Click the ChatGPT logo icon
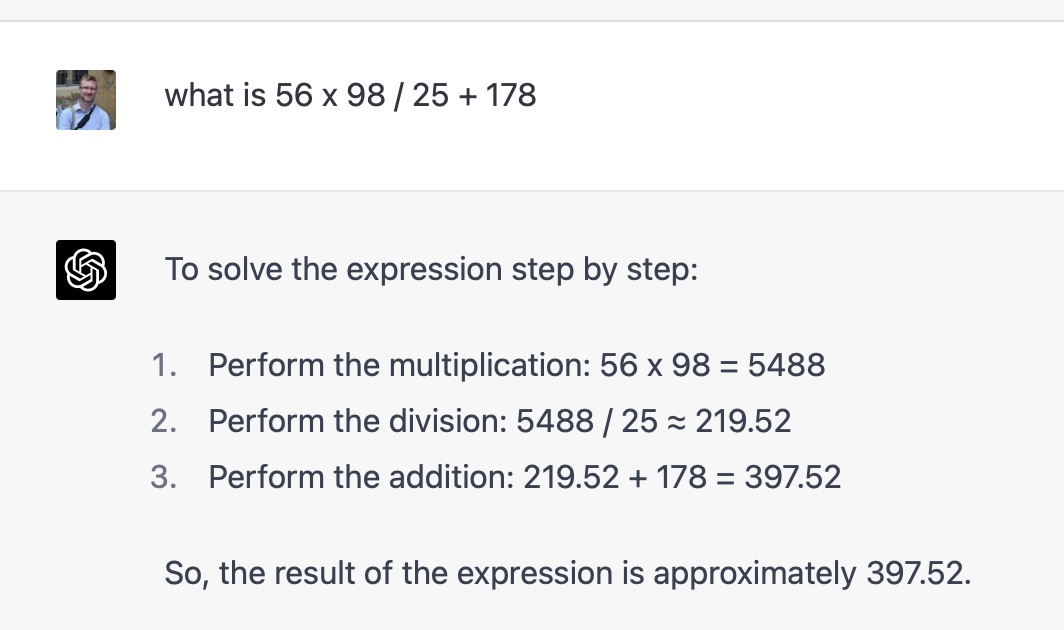This screenshot has width=1064, height=630. 86,270
